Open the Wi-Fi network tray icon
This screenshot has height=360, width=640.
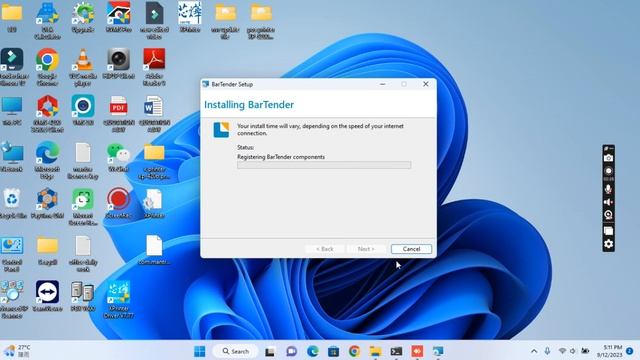point(562,351)
